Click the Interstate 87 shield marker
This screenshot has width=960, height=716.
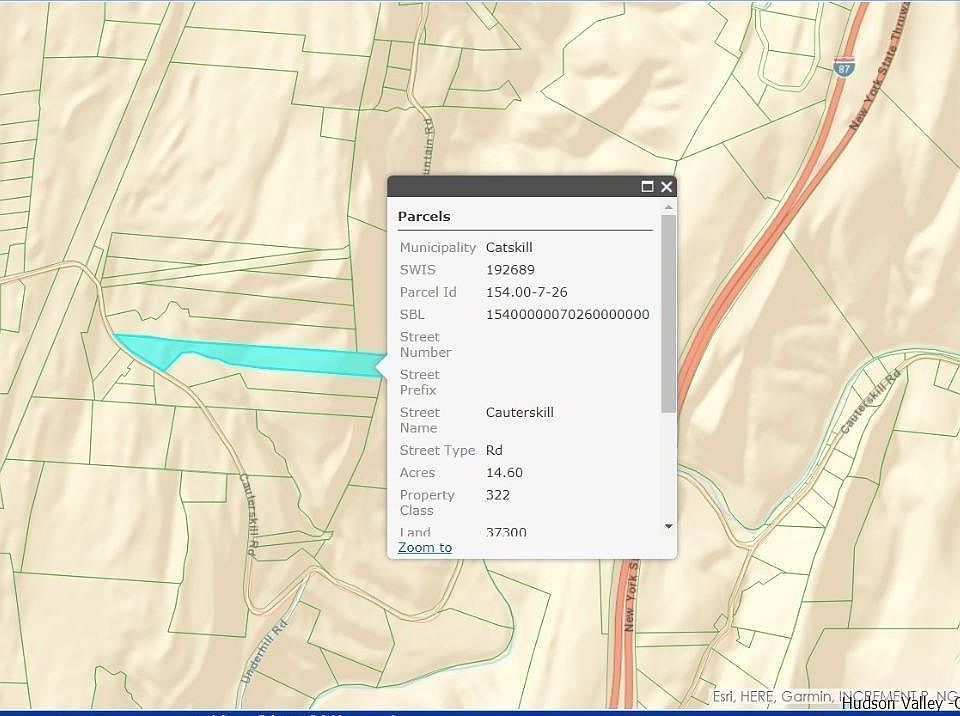coord(843,67)
